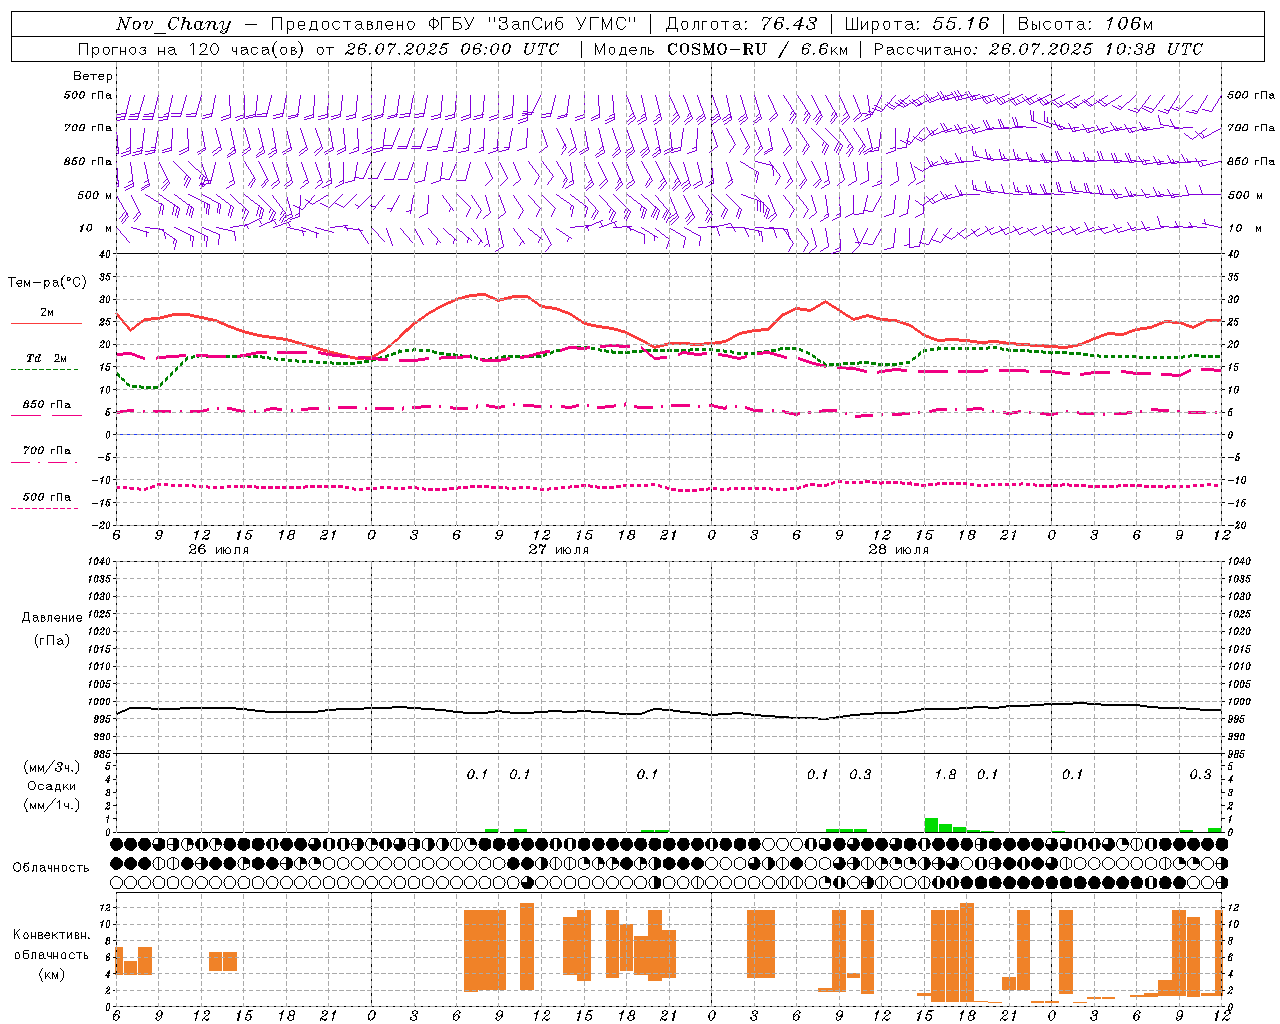The width and height of the screenshot is (1280, 1024).
Task: Click the 1000 value on right pressure axis
Action: 1240,702
